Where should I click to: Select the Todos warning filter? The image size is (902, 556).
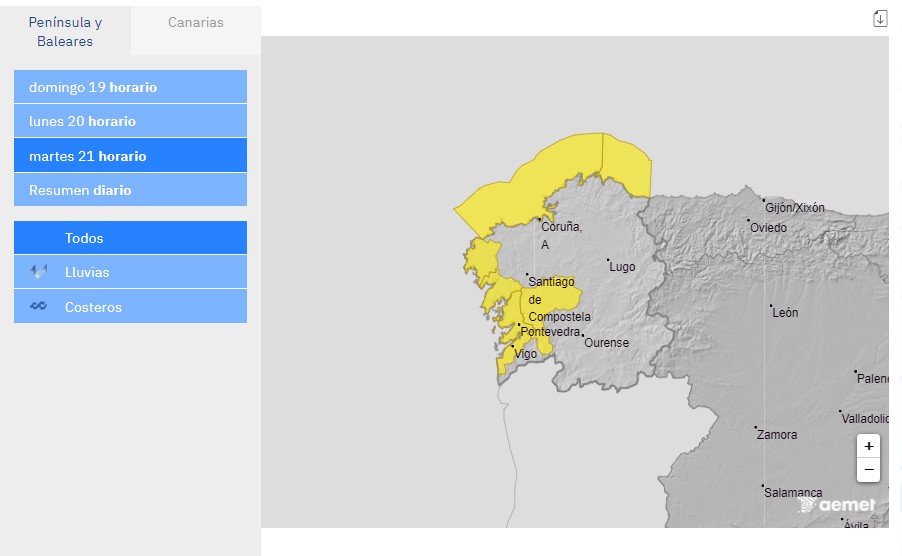click(x=130, y=238)
